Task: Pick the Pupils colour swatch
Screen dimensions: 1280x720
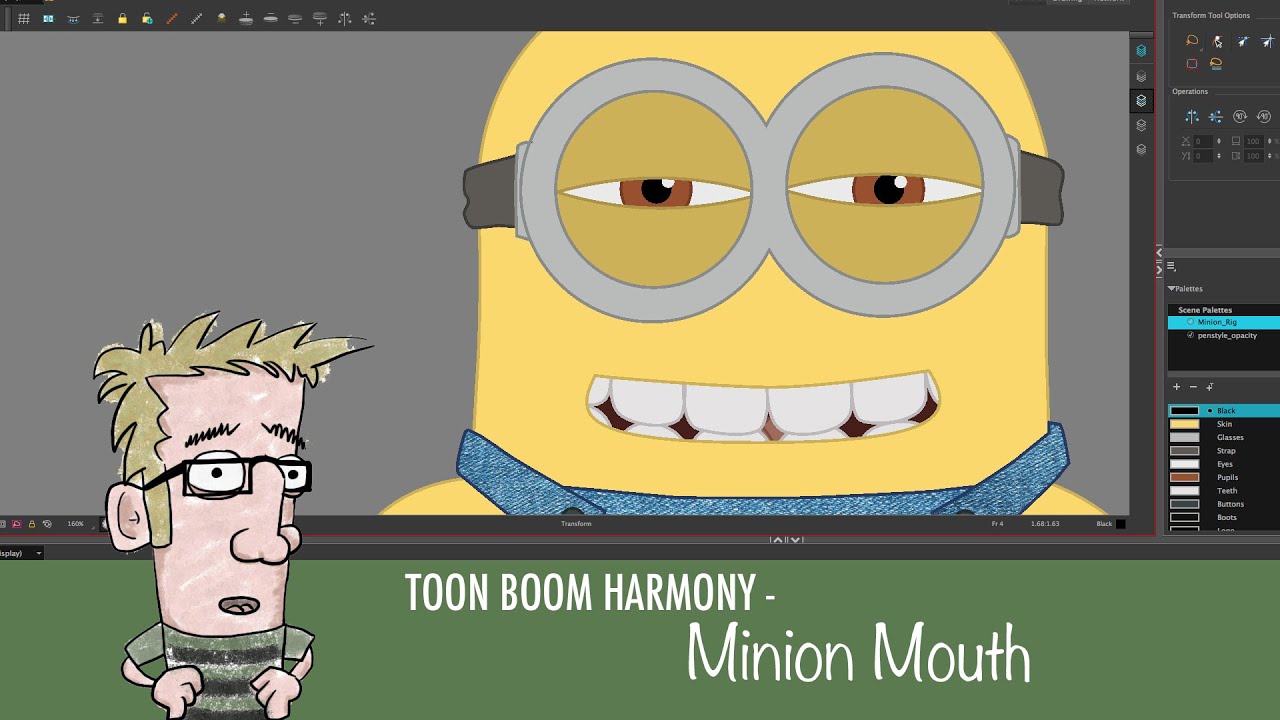Action: (1185, 477)
